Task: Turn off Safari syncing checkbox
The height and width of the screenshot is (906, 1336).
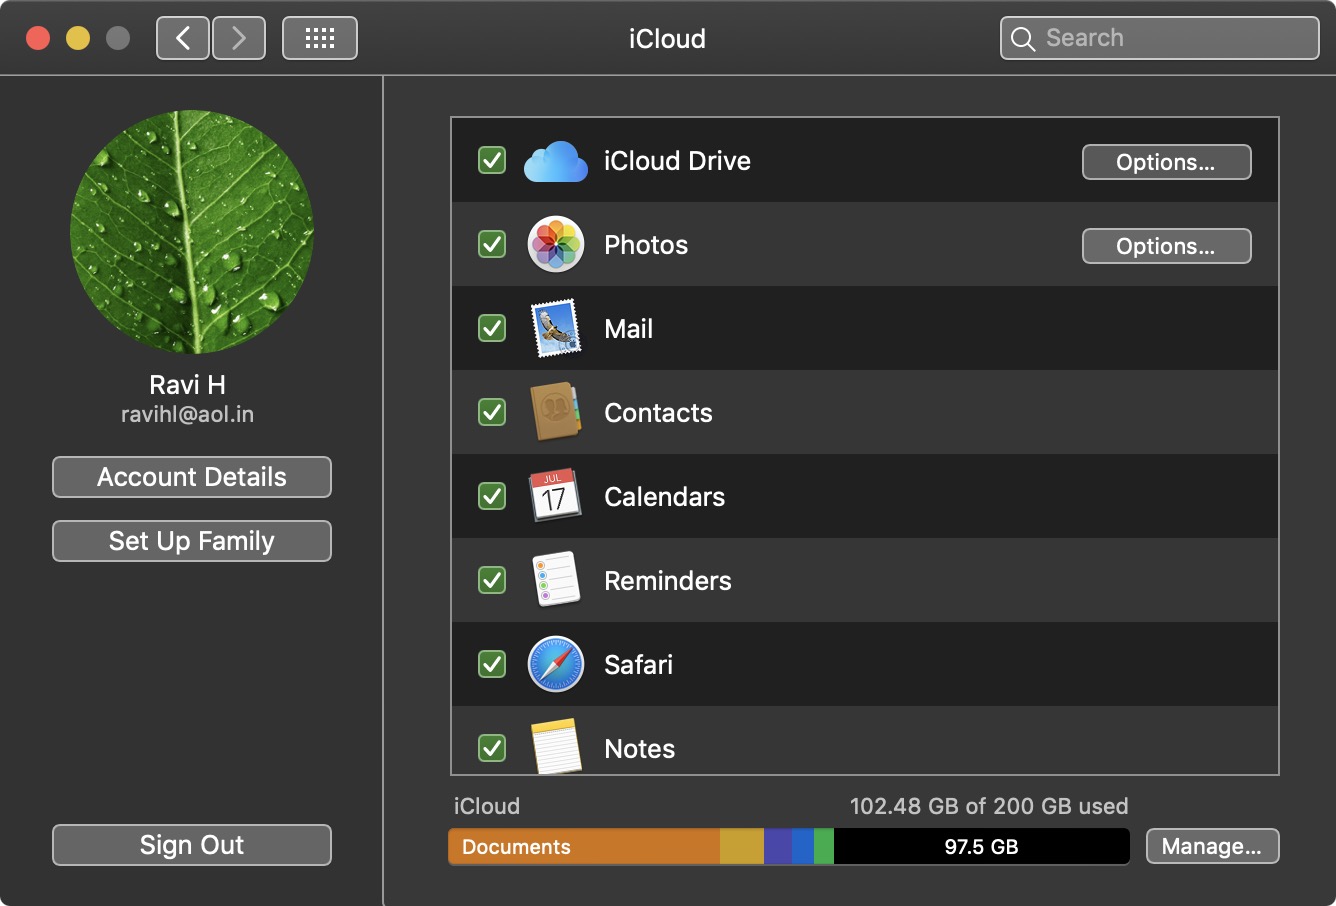Action: tap(492, 664)
